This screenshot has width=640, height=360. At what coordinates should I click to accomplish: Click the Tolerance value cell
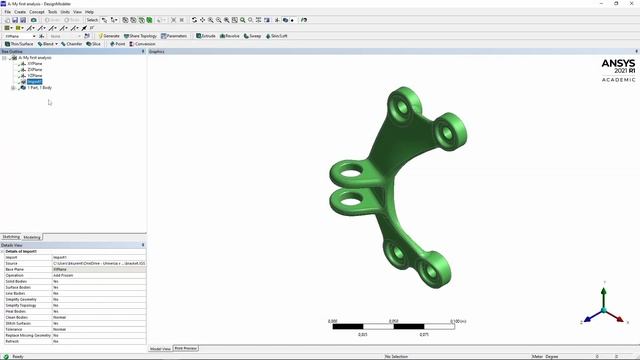[99, 329]
